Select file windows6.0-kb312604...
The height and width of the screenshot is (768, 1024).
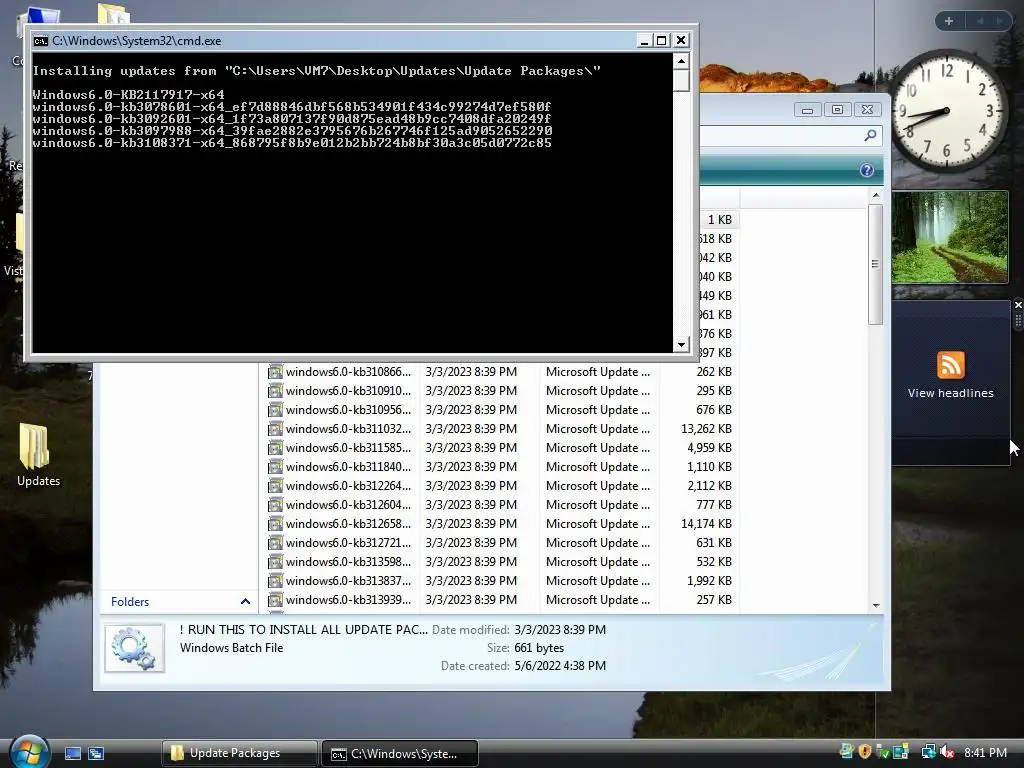348,504
